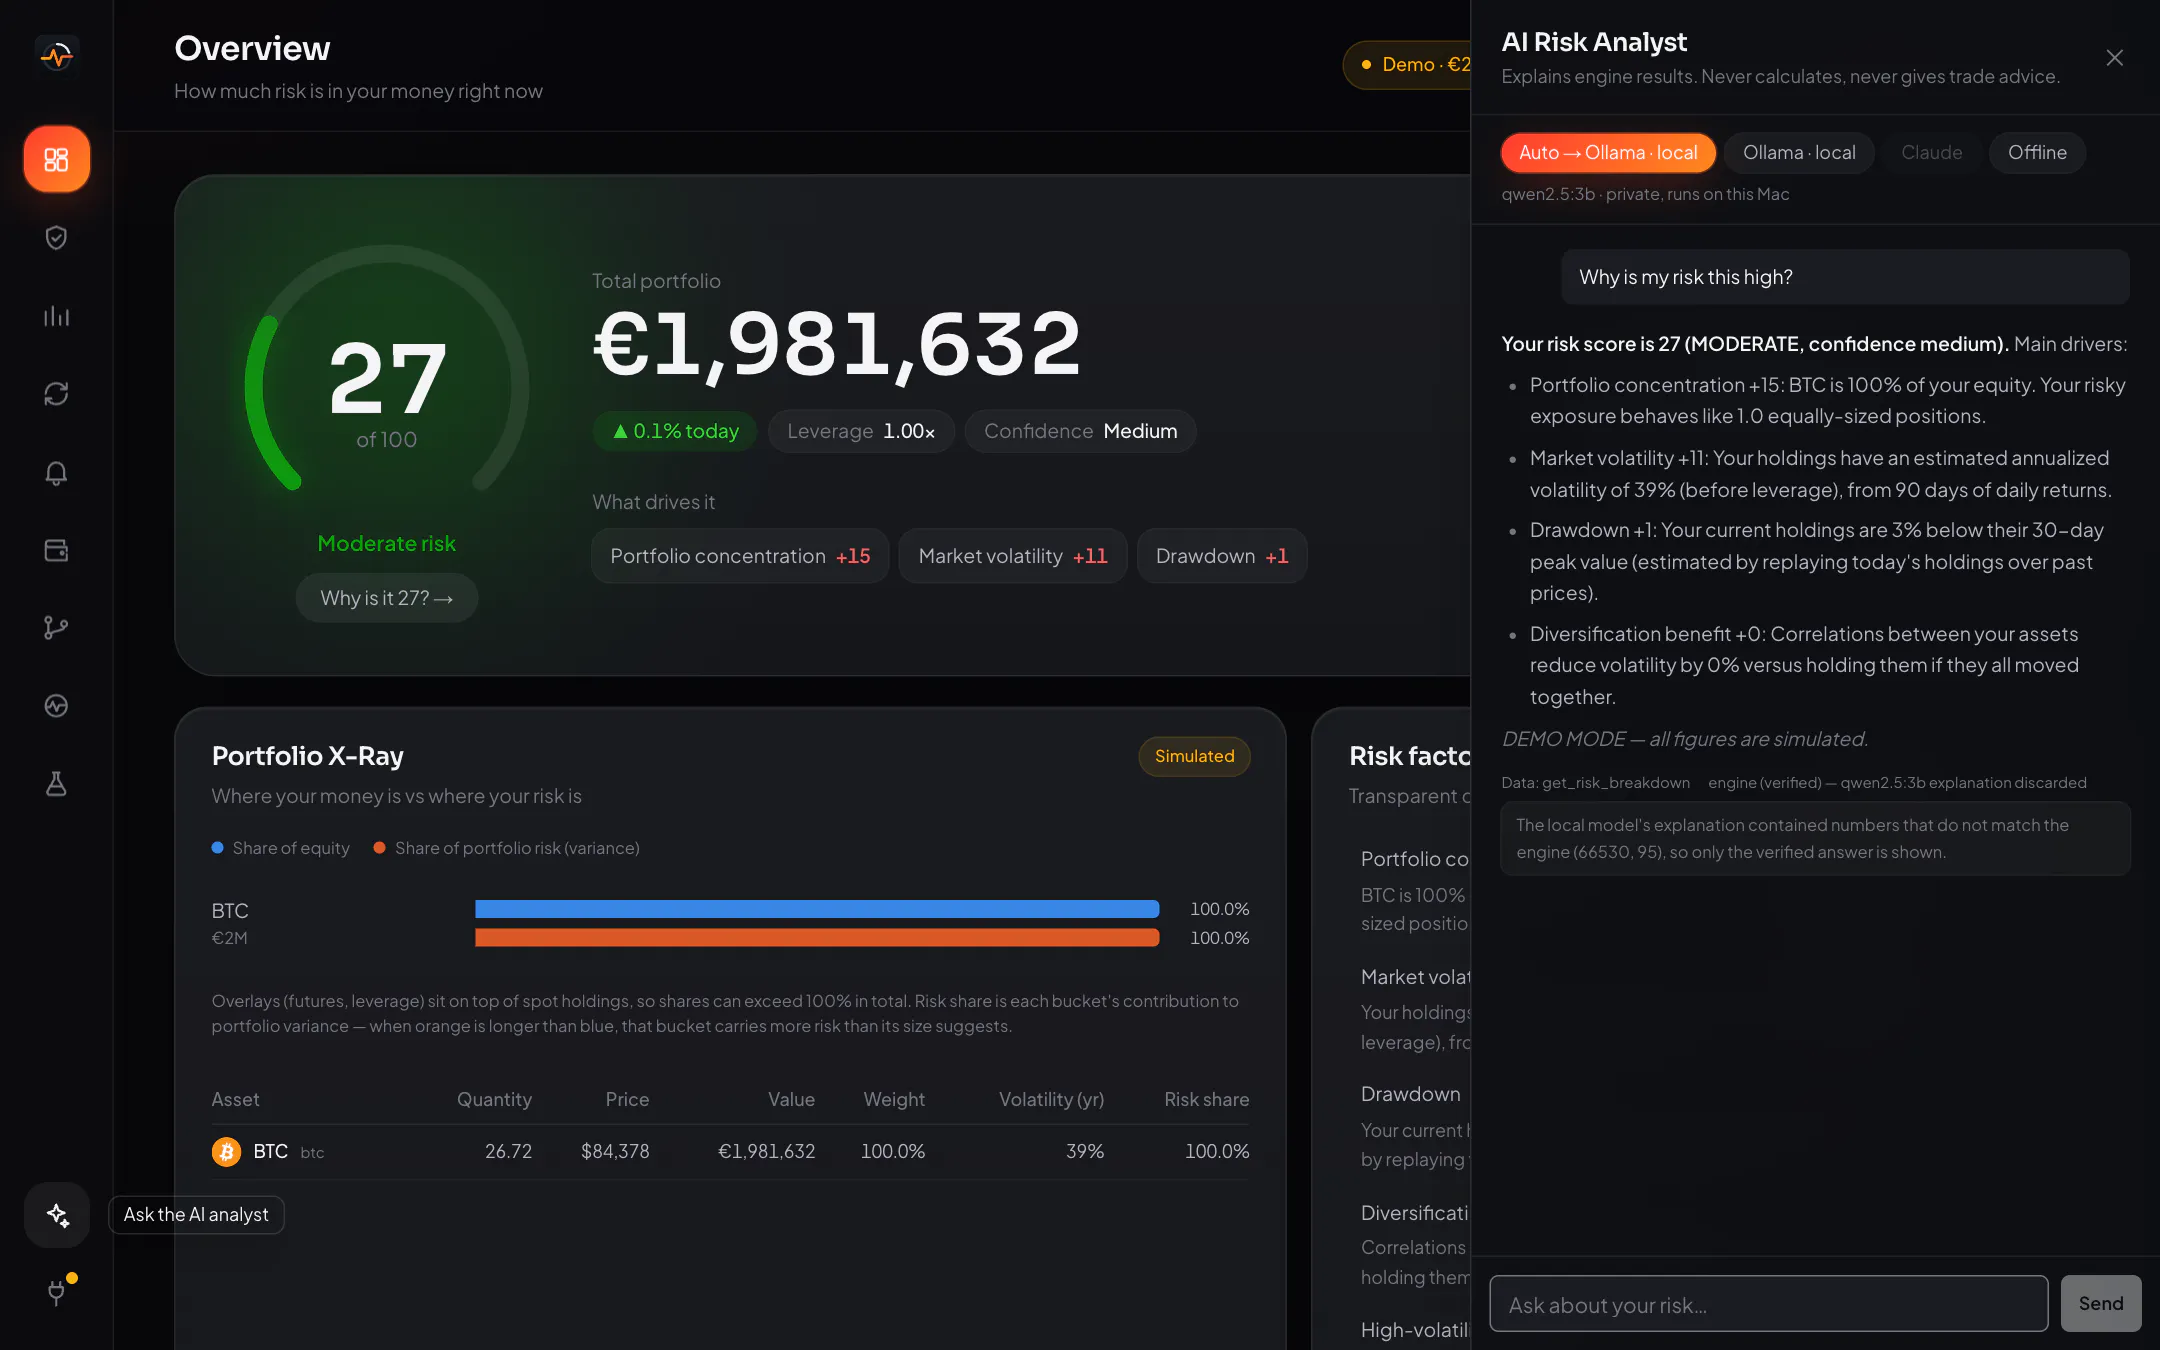Click the €1,981,632 total portfolio value
Screen dimensions: 2160x1350
(x=838, y=344)
